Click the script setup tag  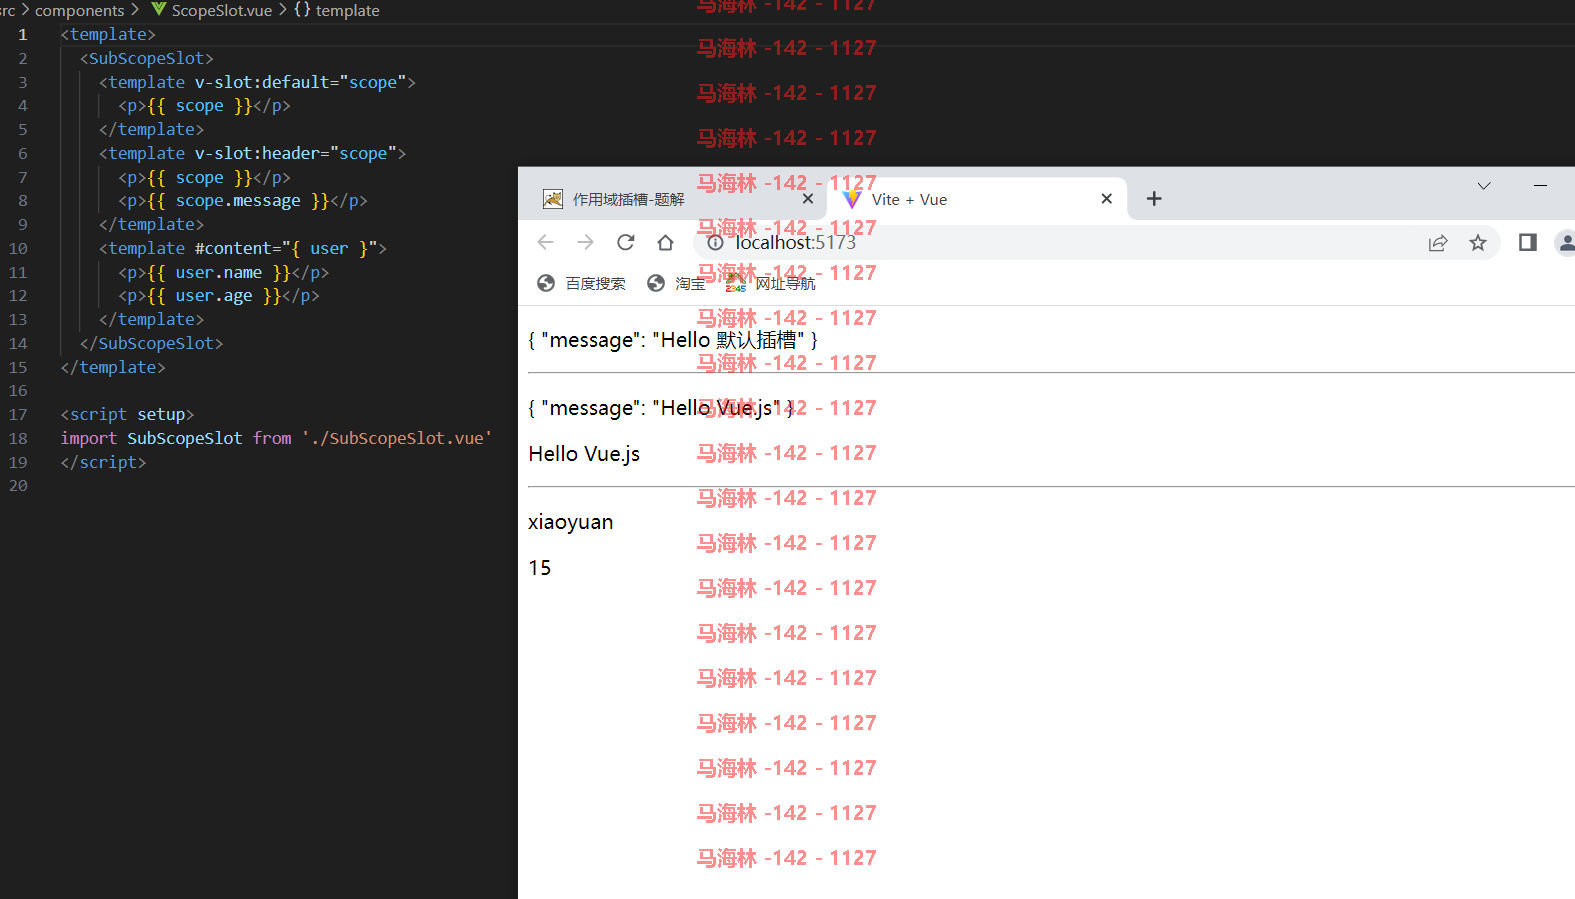click(x=127, y=414)
